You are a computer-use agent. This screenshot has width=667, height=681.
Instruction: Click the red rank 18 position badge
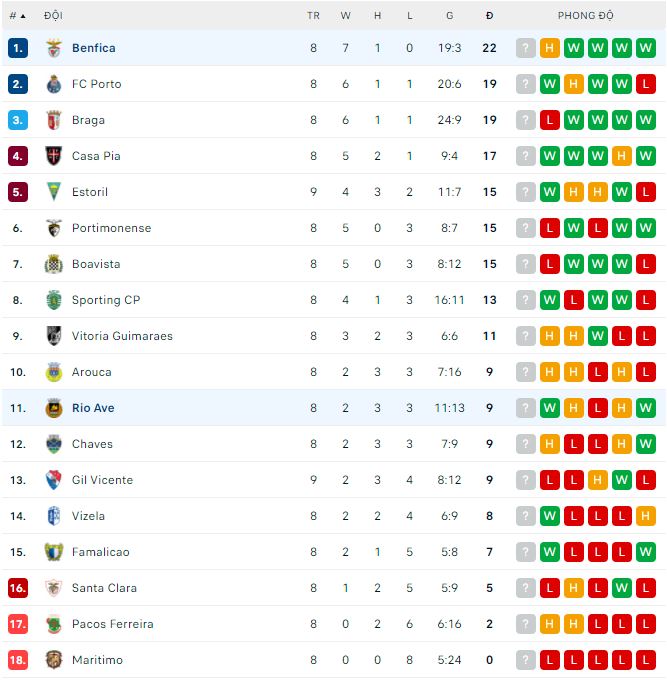coord(17,660)
